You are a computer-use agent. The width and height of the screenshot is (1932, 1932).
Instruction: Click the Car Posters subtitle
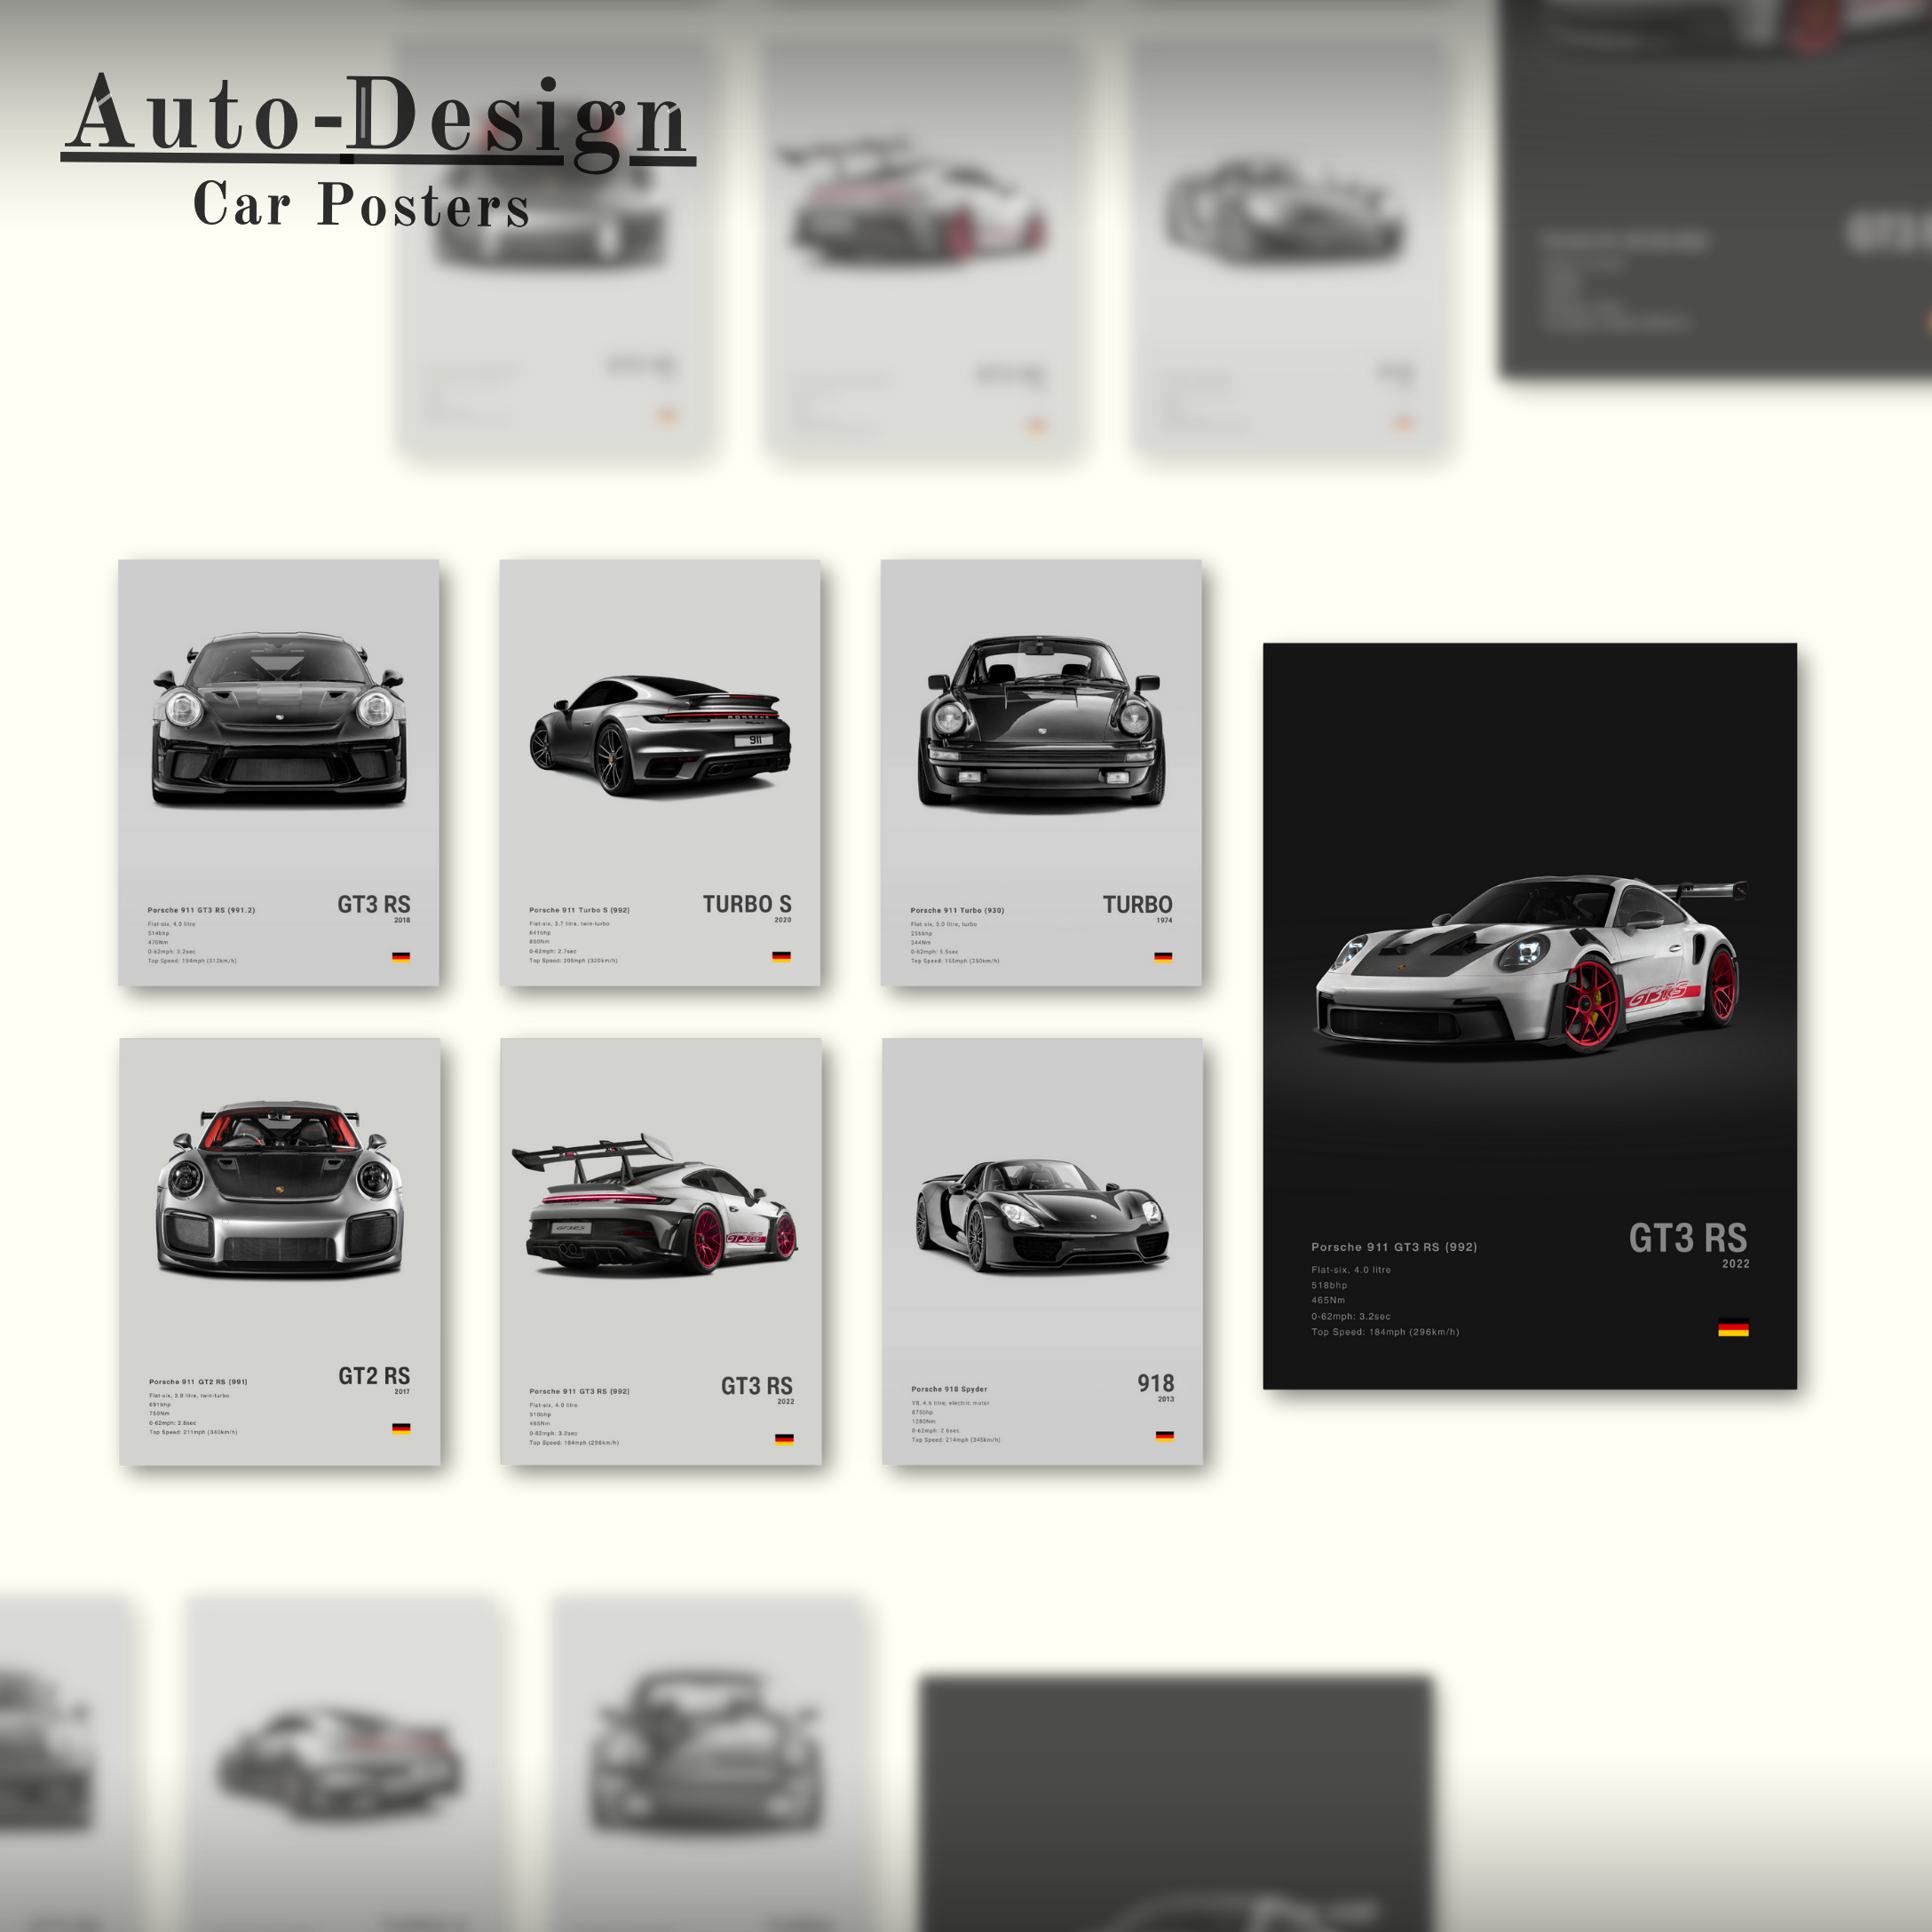point(362,205)
